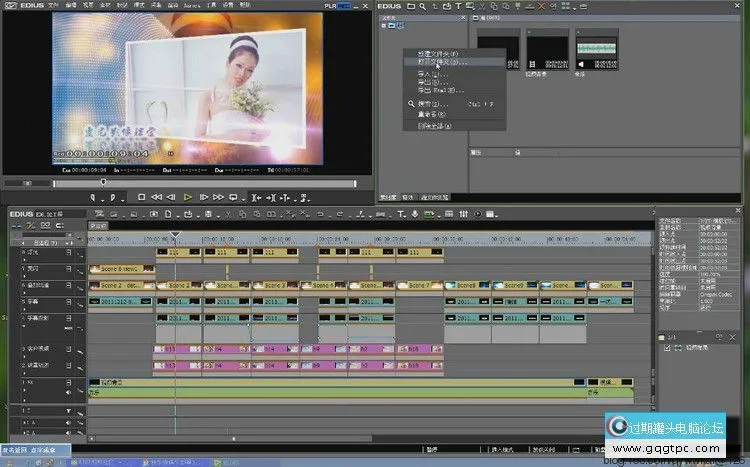Open the view mode dropdown in bin toolbar
Viewport: 750px width, 467px height.
click(x=576, y=6)
